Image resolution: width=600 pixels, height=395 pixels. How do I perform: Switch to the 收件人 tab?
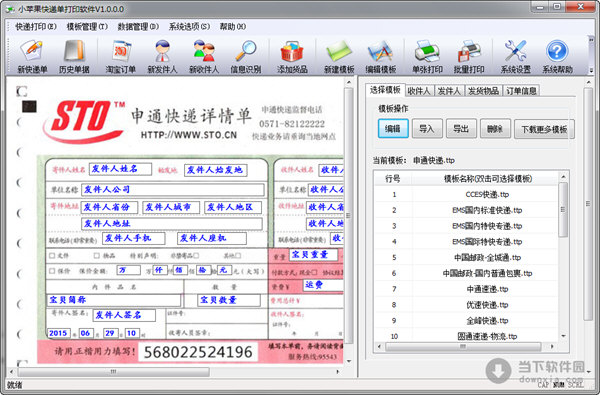pos(419,91)
